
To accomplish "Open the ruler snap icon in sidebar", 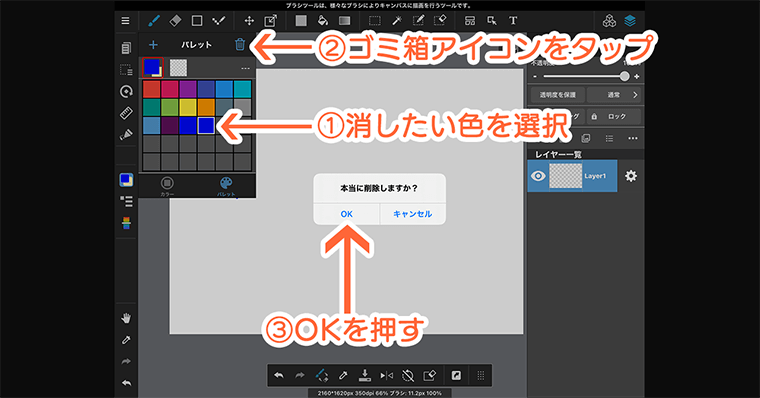I will coord(126,113).
